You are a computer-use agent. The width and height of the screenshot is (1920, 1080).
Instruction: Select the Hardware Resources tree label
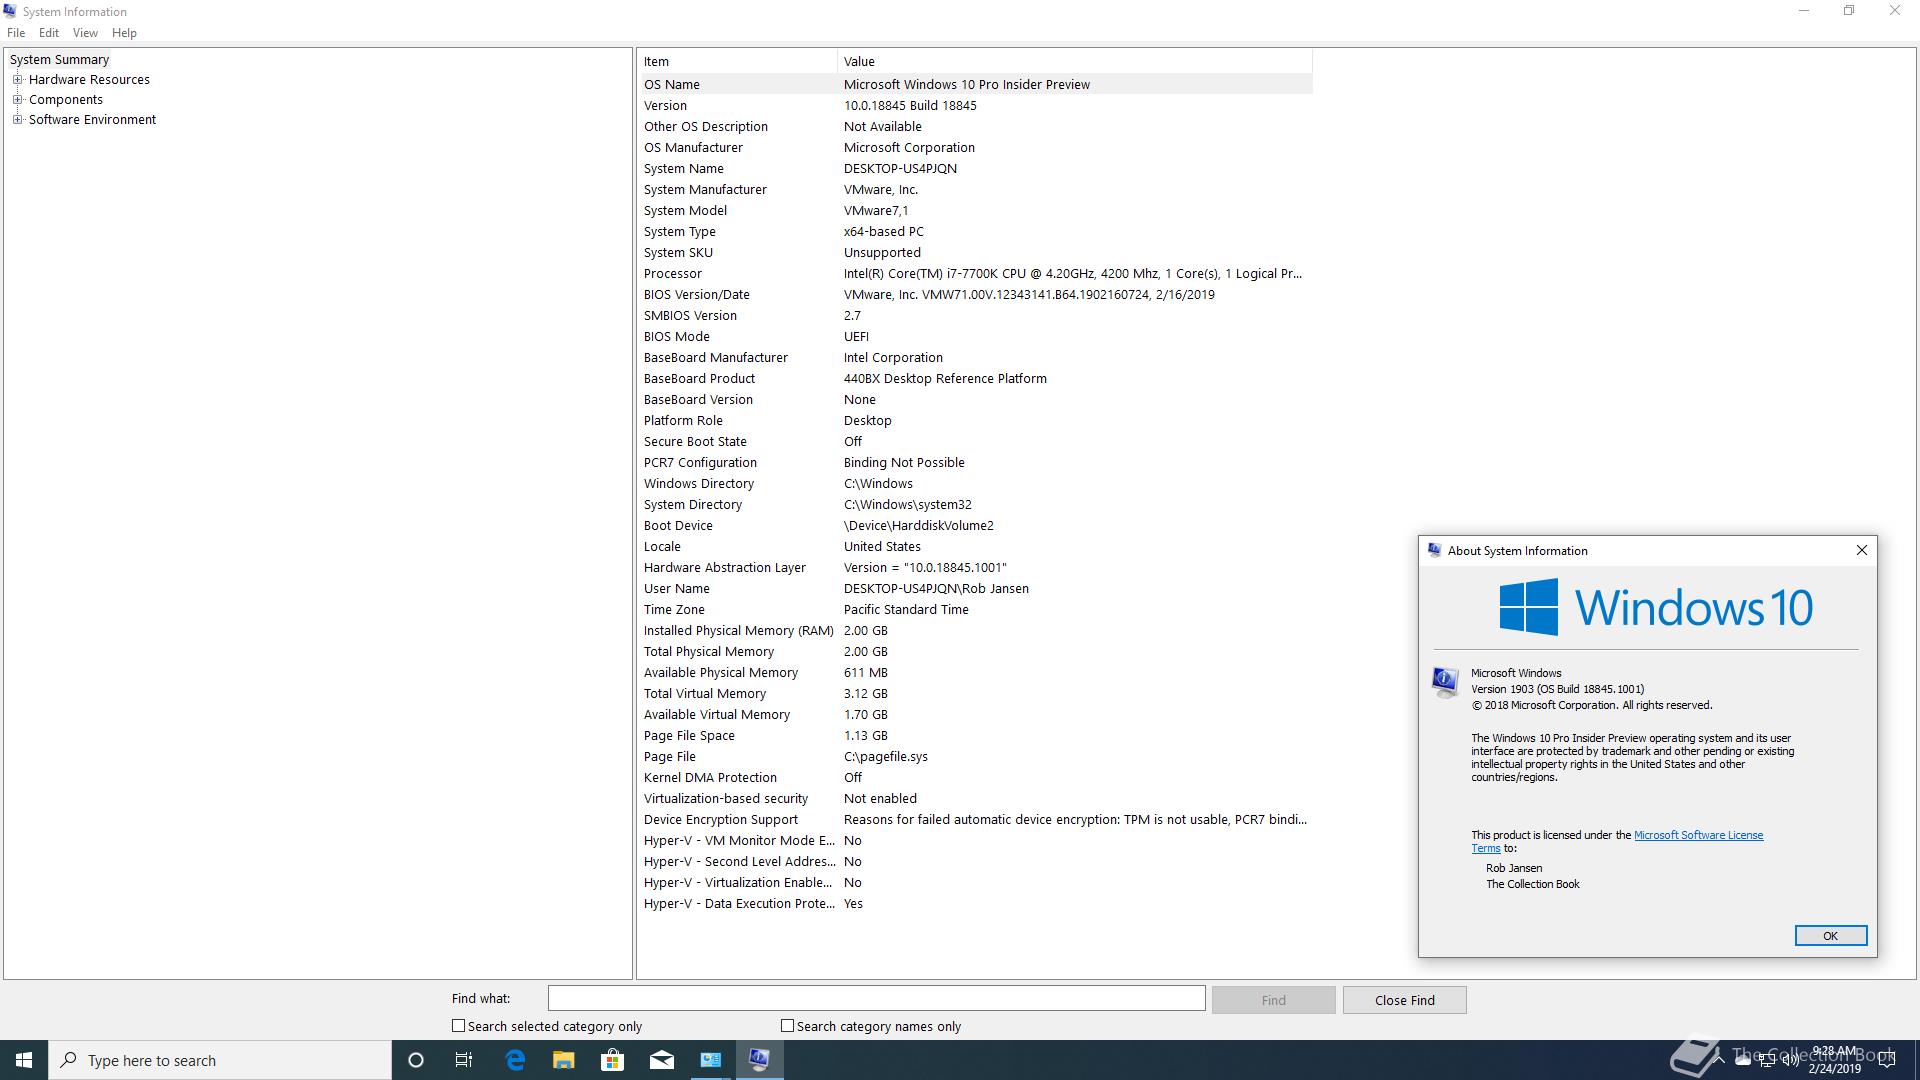89,80
